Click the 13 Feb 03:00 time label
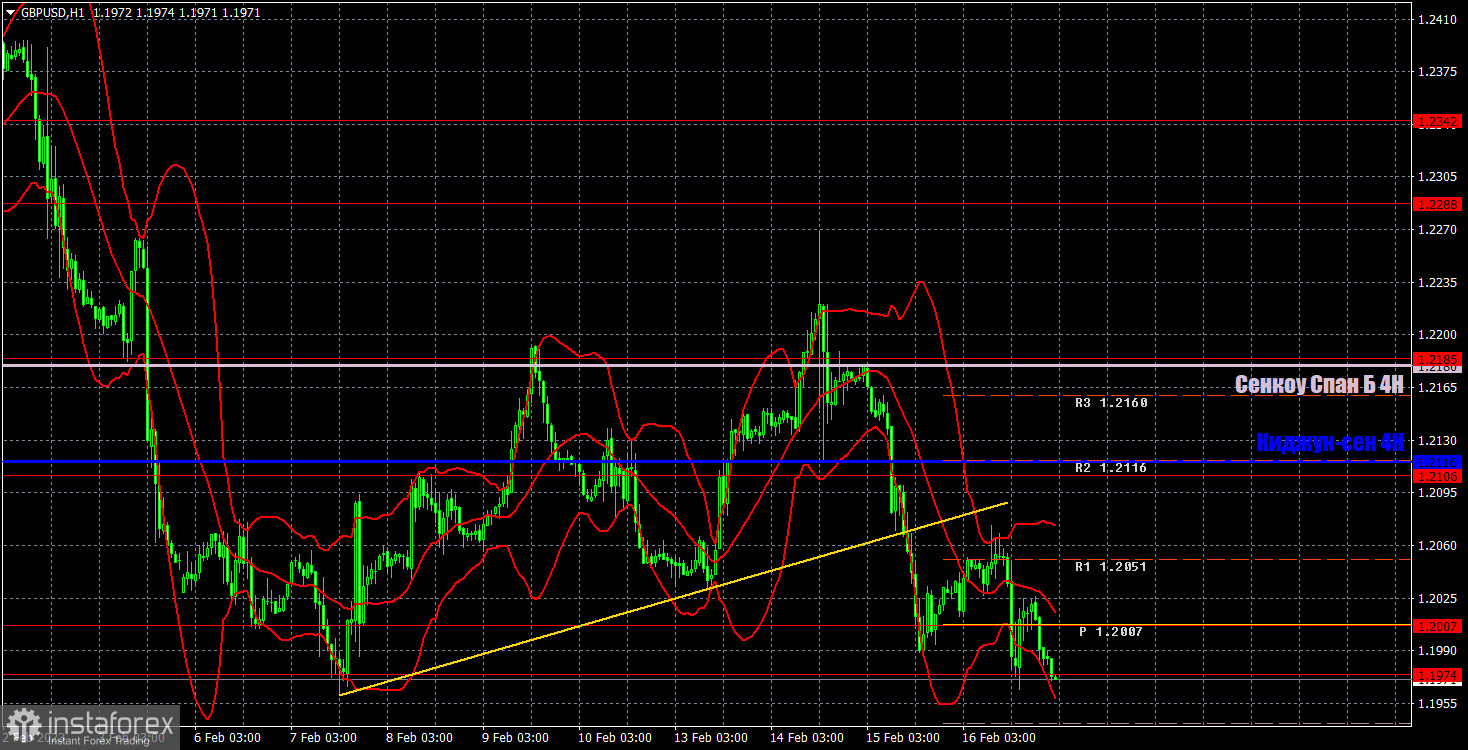 coord(710,738)
